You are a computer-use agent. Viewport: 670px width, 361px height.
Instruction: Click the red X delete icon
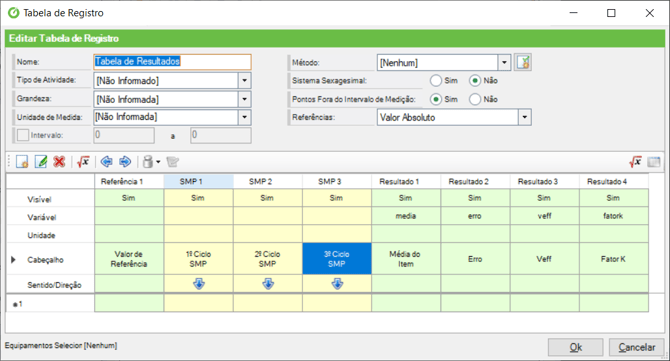tap(59, 162)
